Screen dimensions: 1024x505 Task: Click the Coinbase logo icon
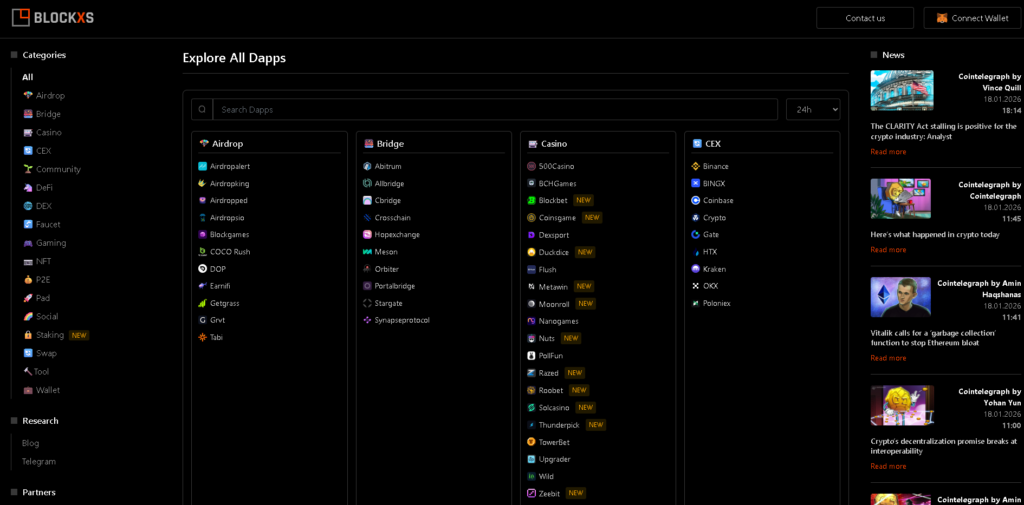click(696, 200)
